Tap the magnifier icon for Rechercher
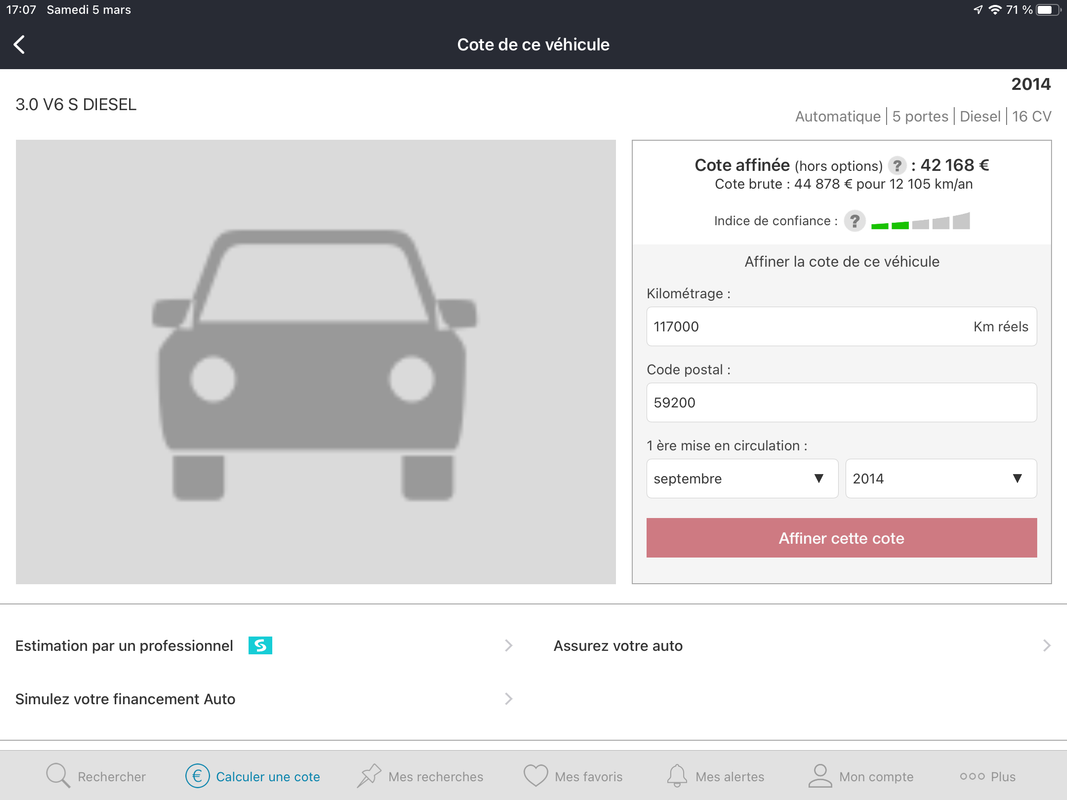Screen dimensions: 1067x800 58,776
